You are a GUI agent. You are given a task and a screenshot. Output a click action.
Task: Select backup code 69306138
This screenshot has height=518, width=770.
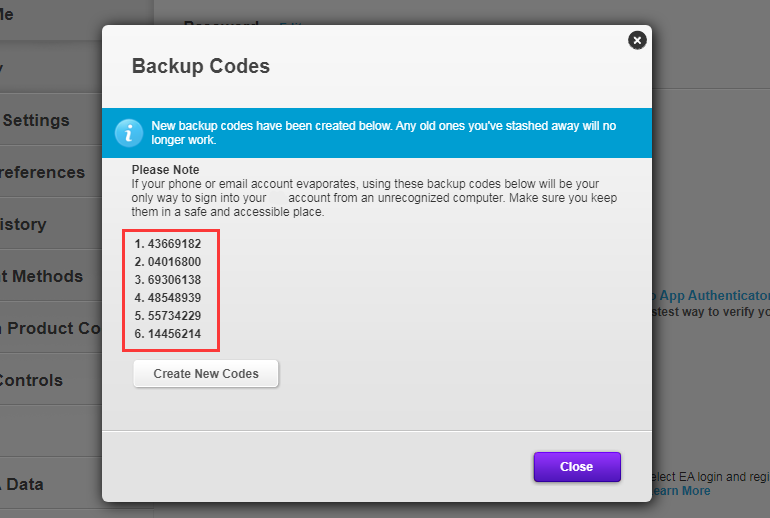point(174,280)
